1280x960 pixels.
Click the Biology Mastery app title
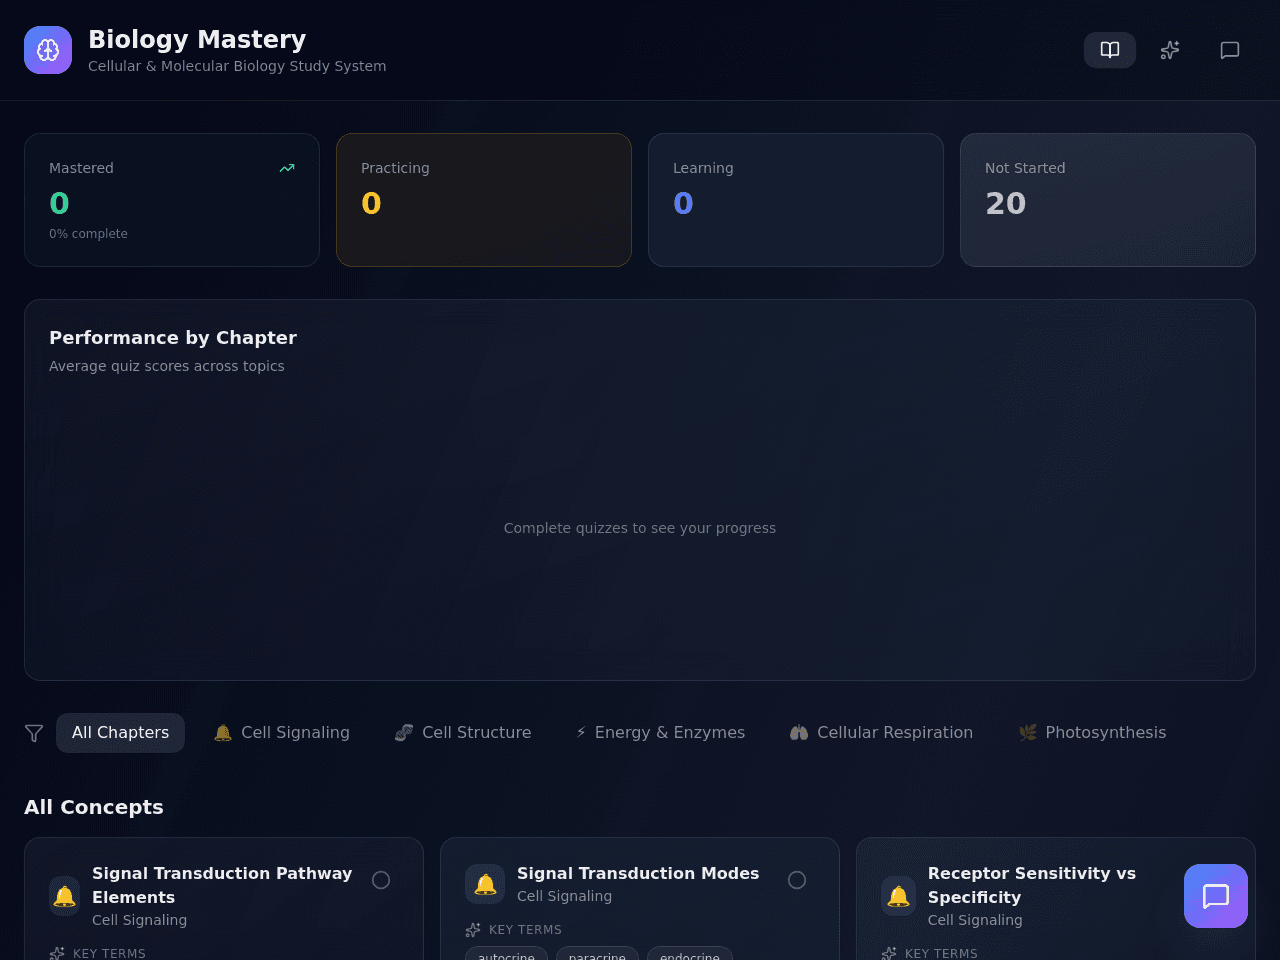197,39
